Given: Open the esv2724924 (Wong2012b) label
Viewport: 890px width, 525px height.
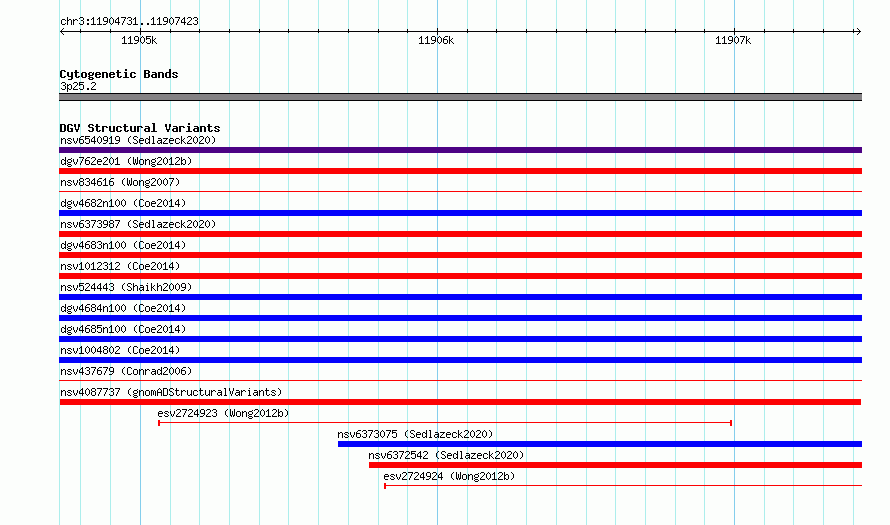Looking at the screenshot, I should coord(449,476).
